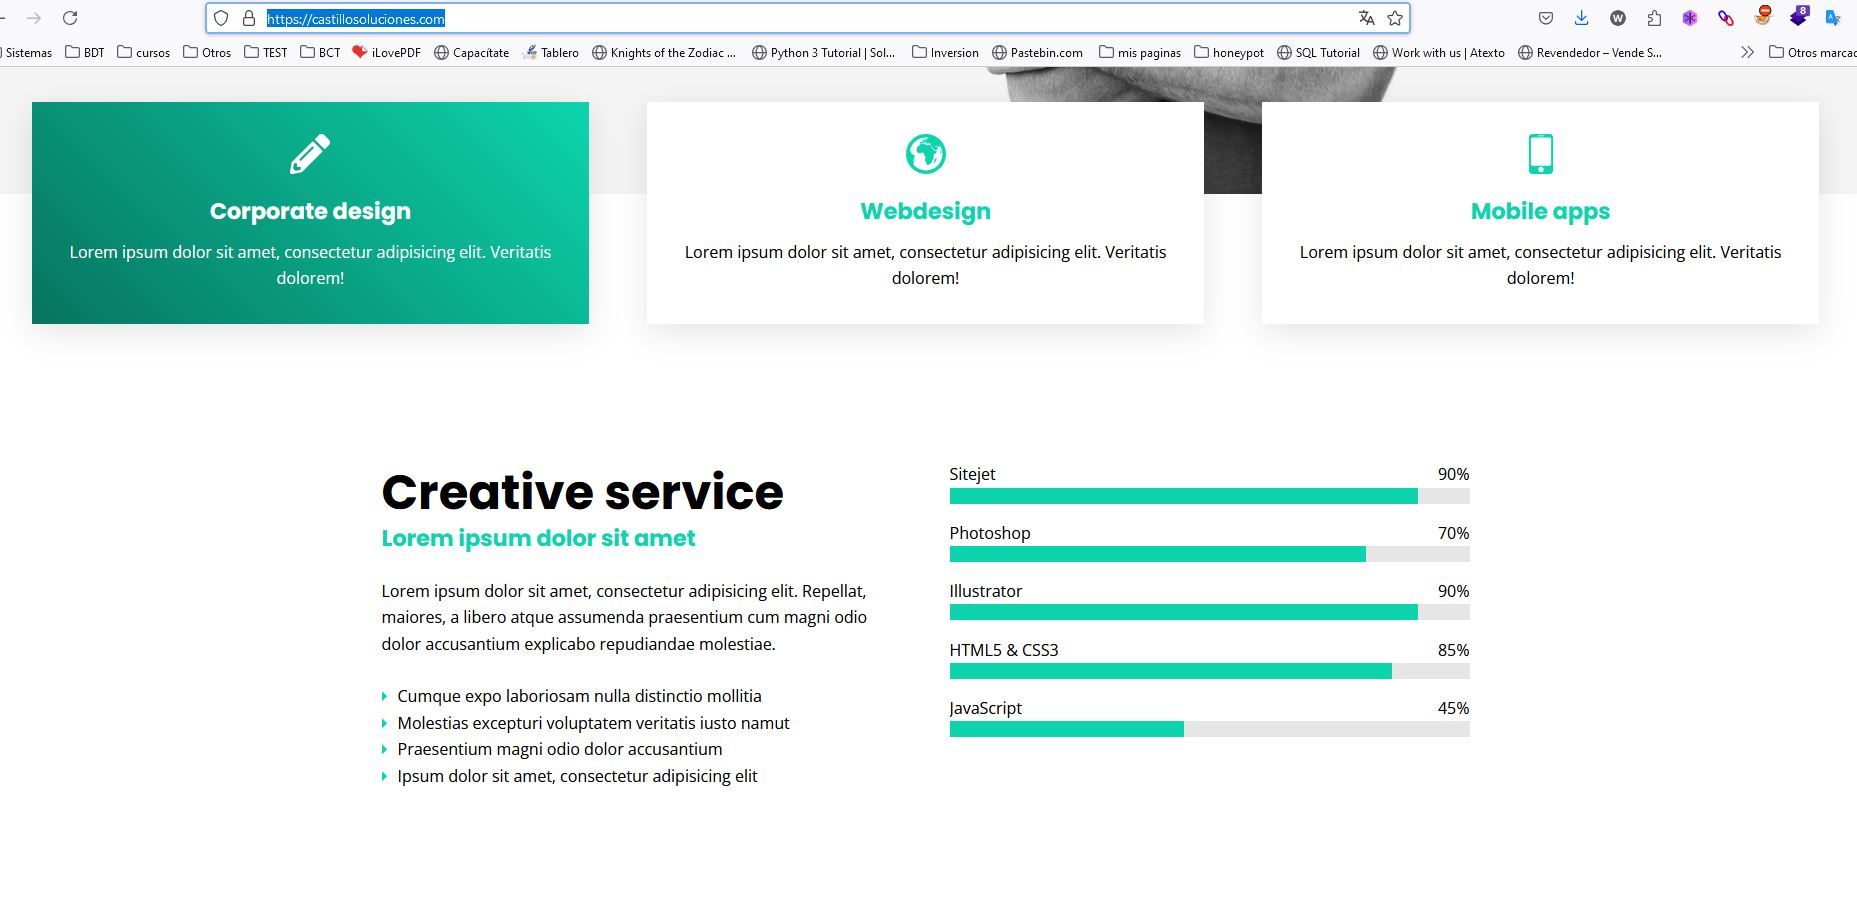The height and width of the screenshot is (920, 1857).
Task: Click the blue translate extension icon
Action: pyautogui.click(x=1833, y=18)
